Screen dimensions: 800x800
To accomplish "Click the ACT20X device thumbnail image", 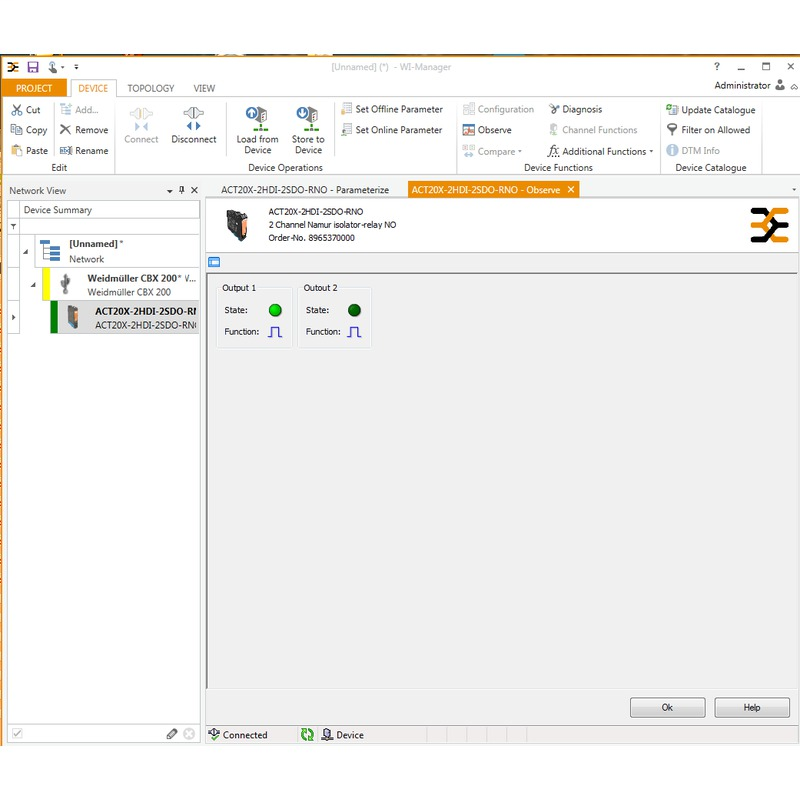I will tap(237, 225).
